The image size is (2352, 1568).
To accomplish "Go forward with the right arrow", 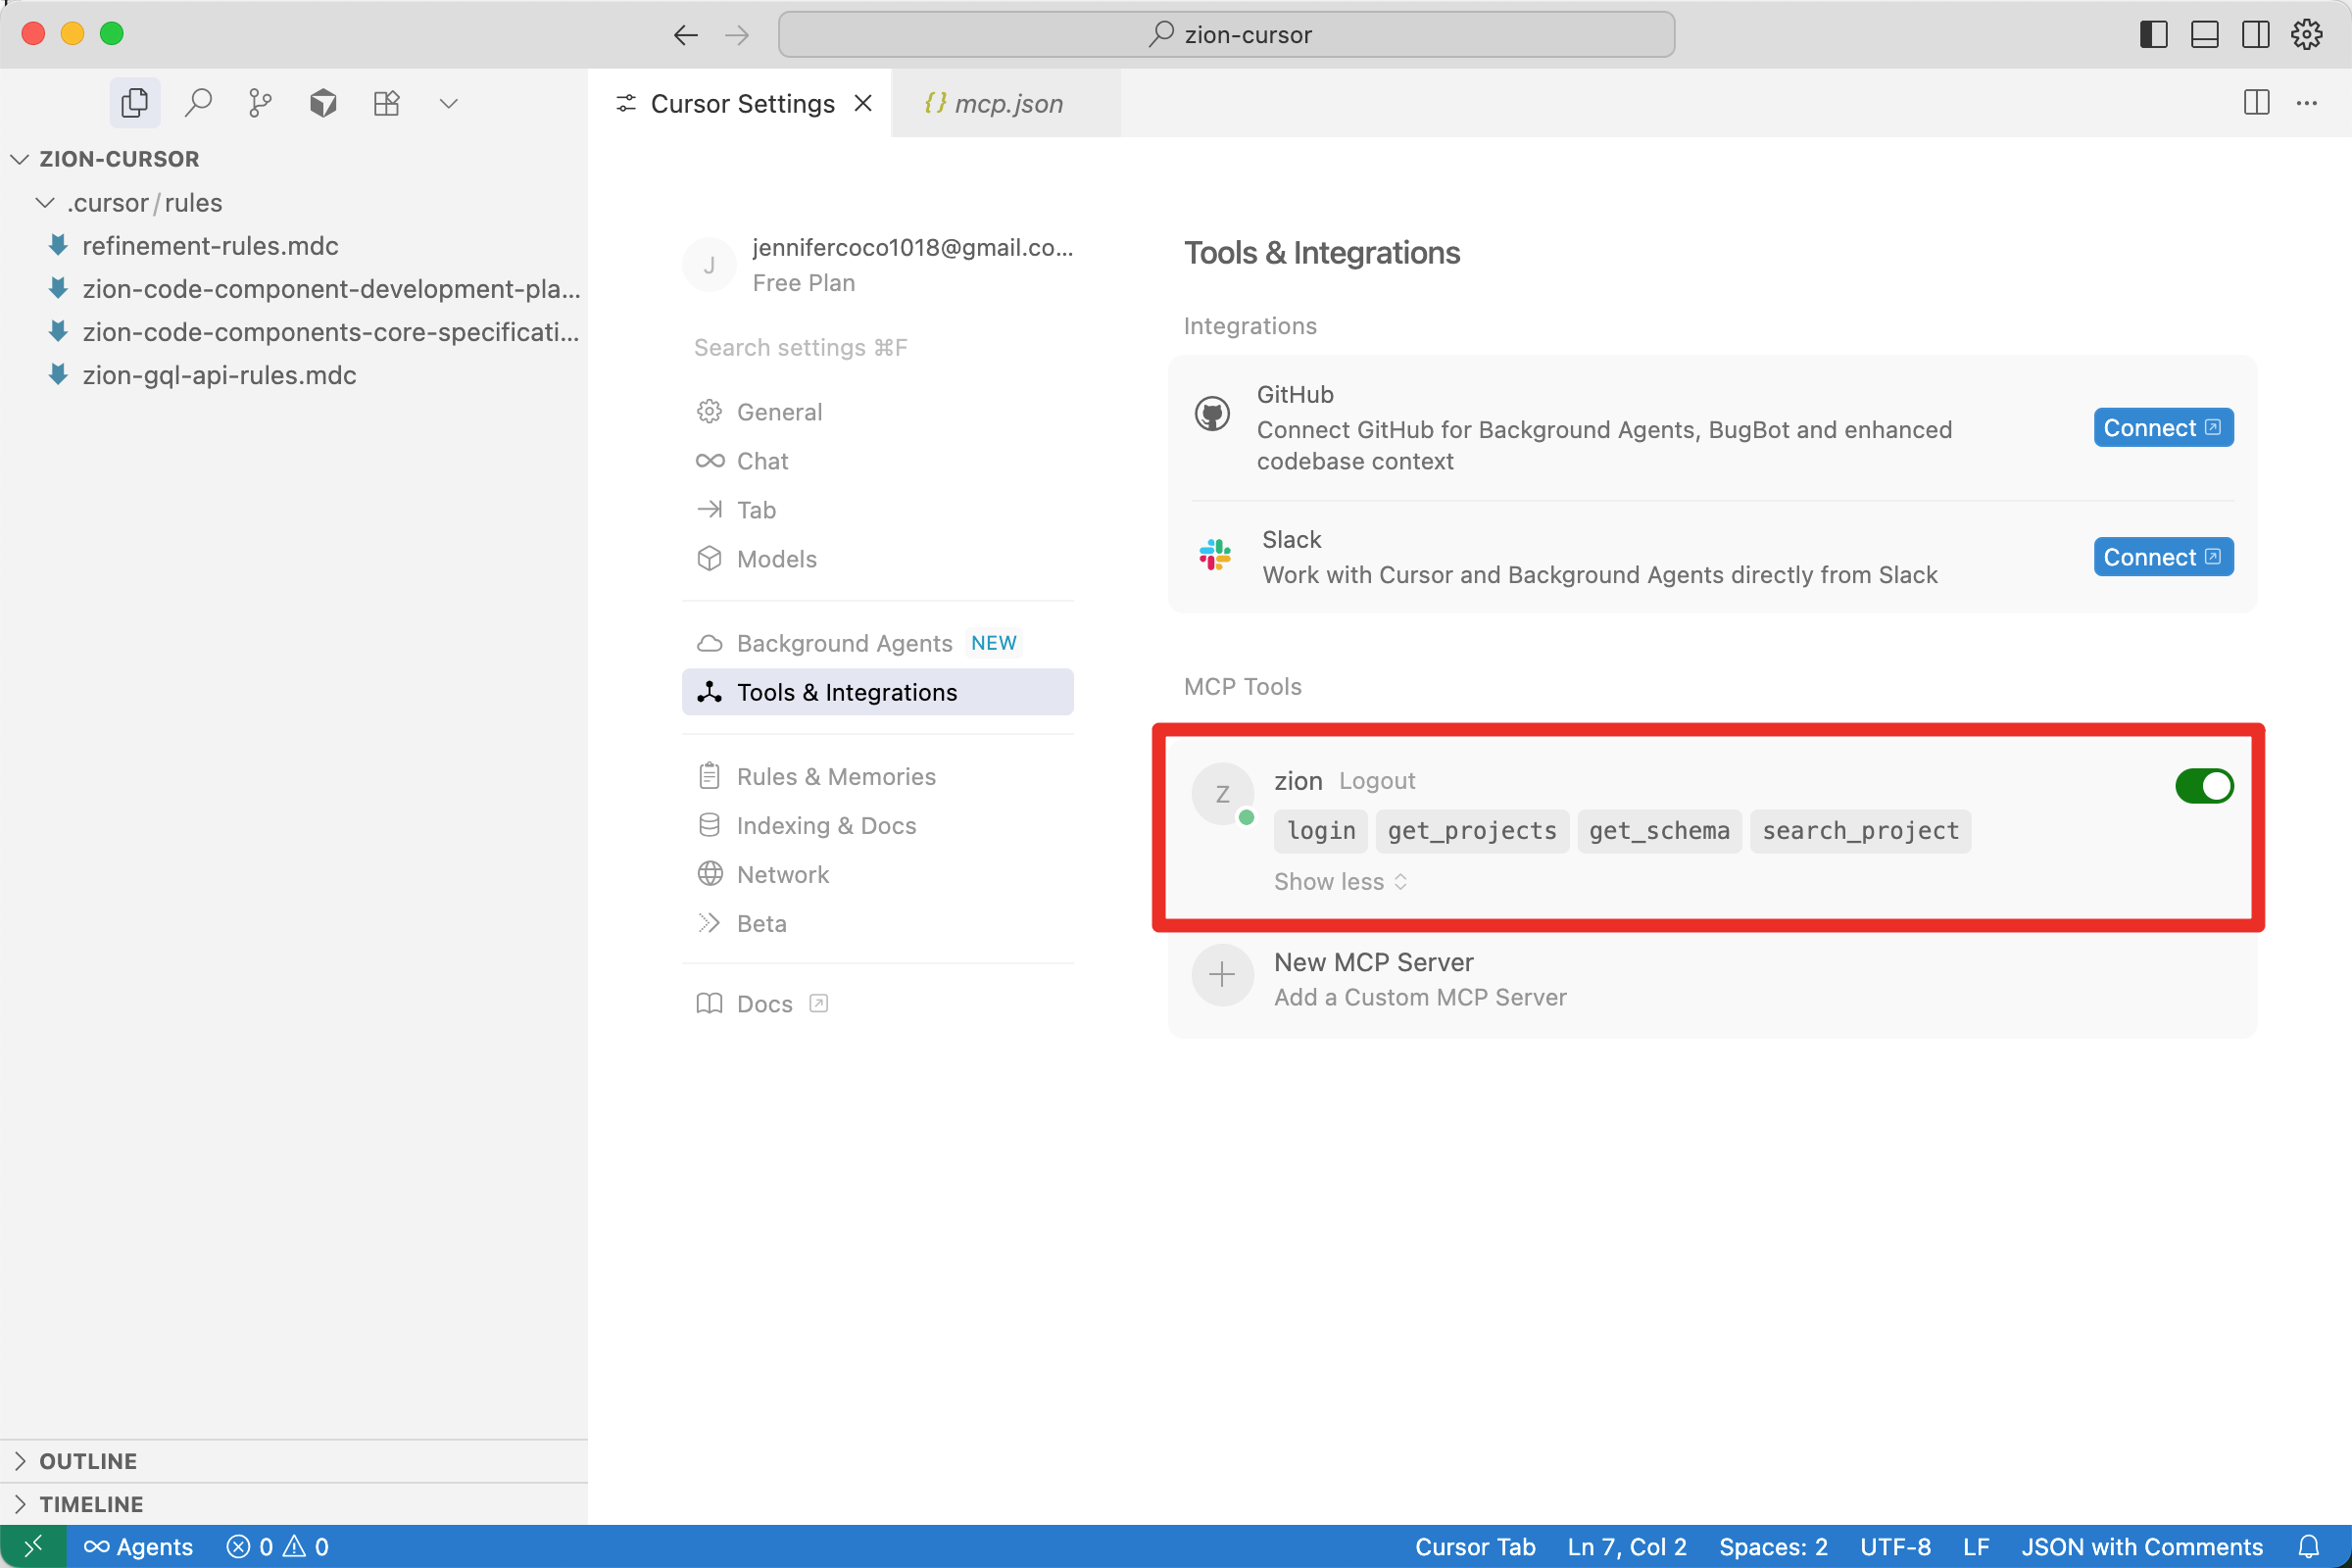I will 737,35.
